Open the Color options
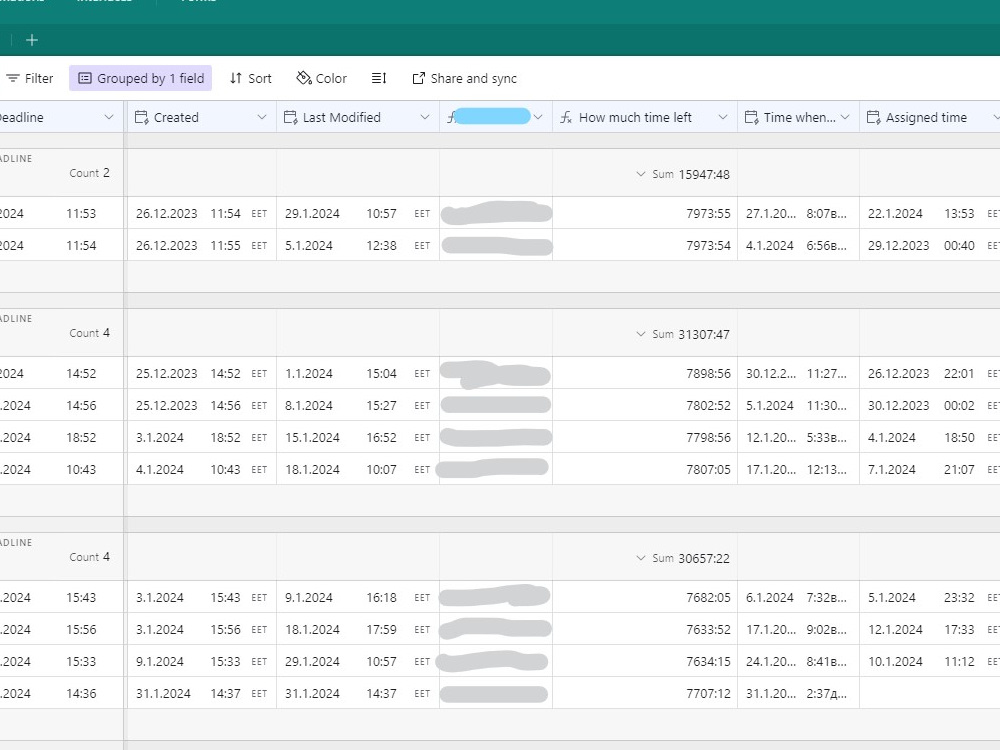This screenshot has width=1000, height=750. point(321,78)
